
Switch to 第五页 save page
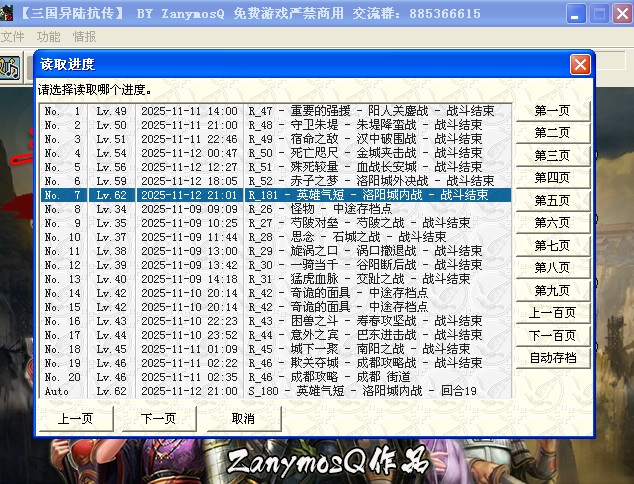pyautogui.click(x=552, y=200)
